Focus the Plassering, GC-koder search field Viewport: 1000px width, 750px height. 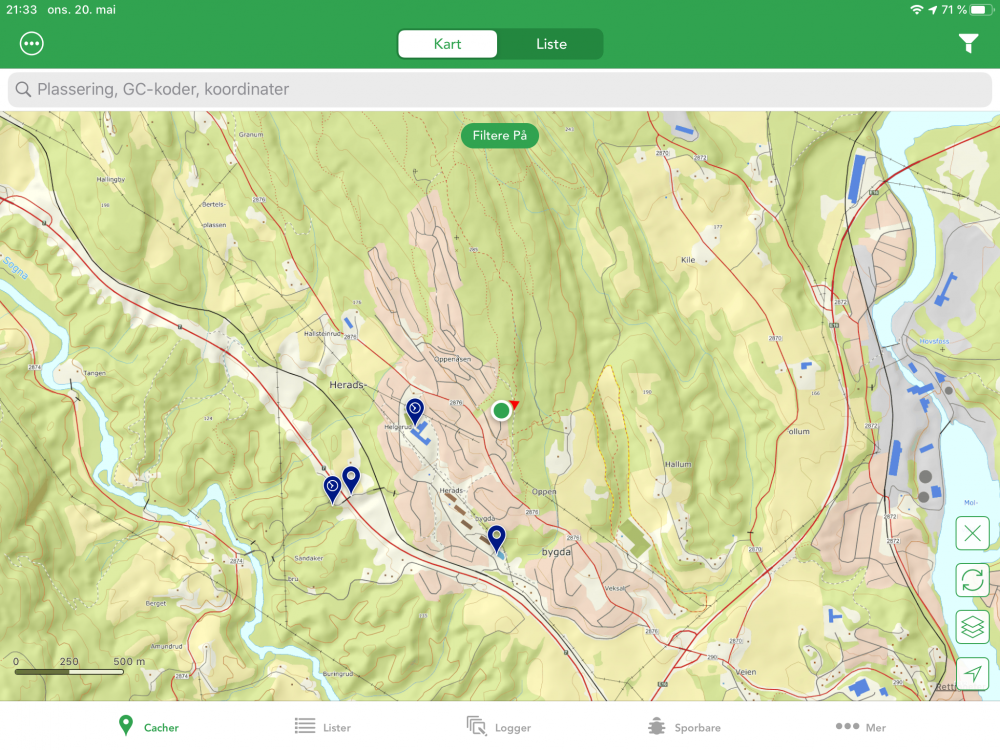(499, 89)
